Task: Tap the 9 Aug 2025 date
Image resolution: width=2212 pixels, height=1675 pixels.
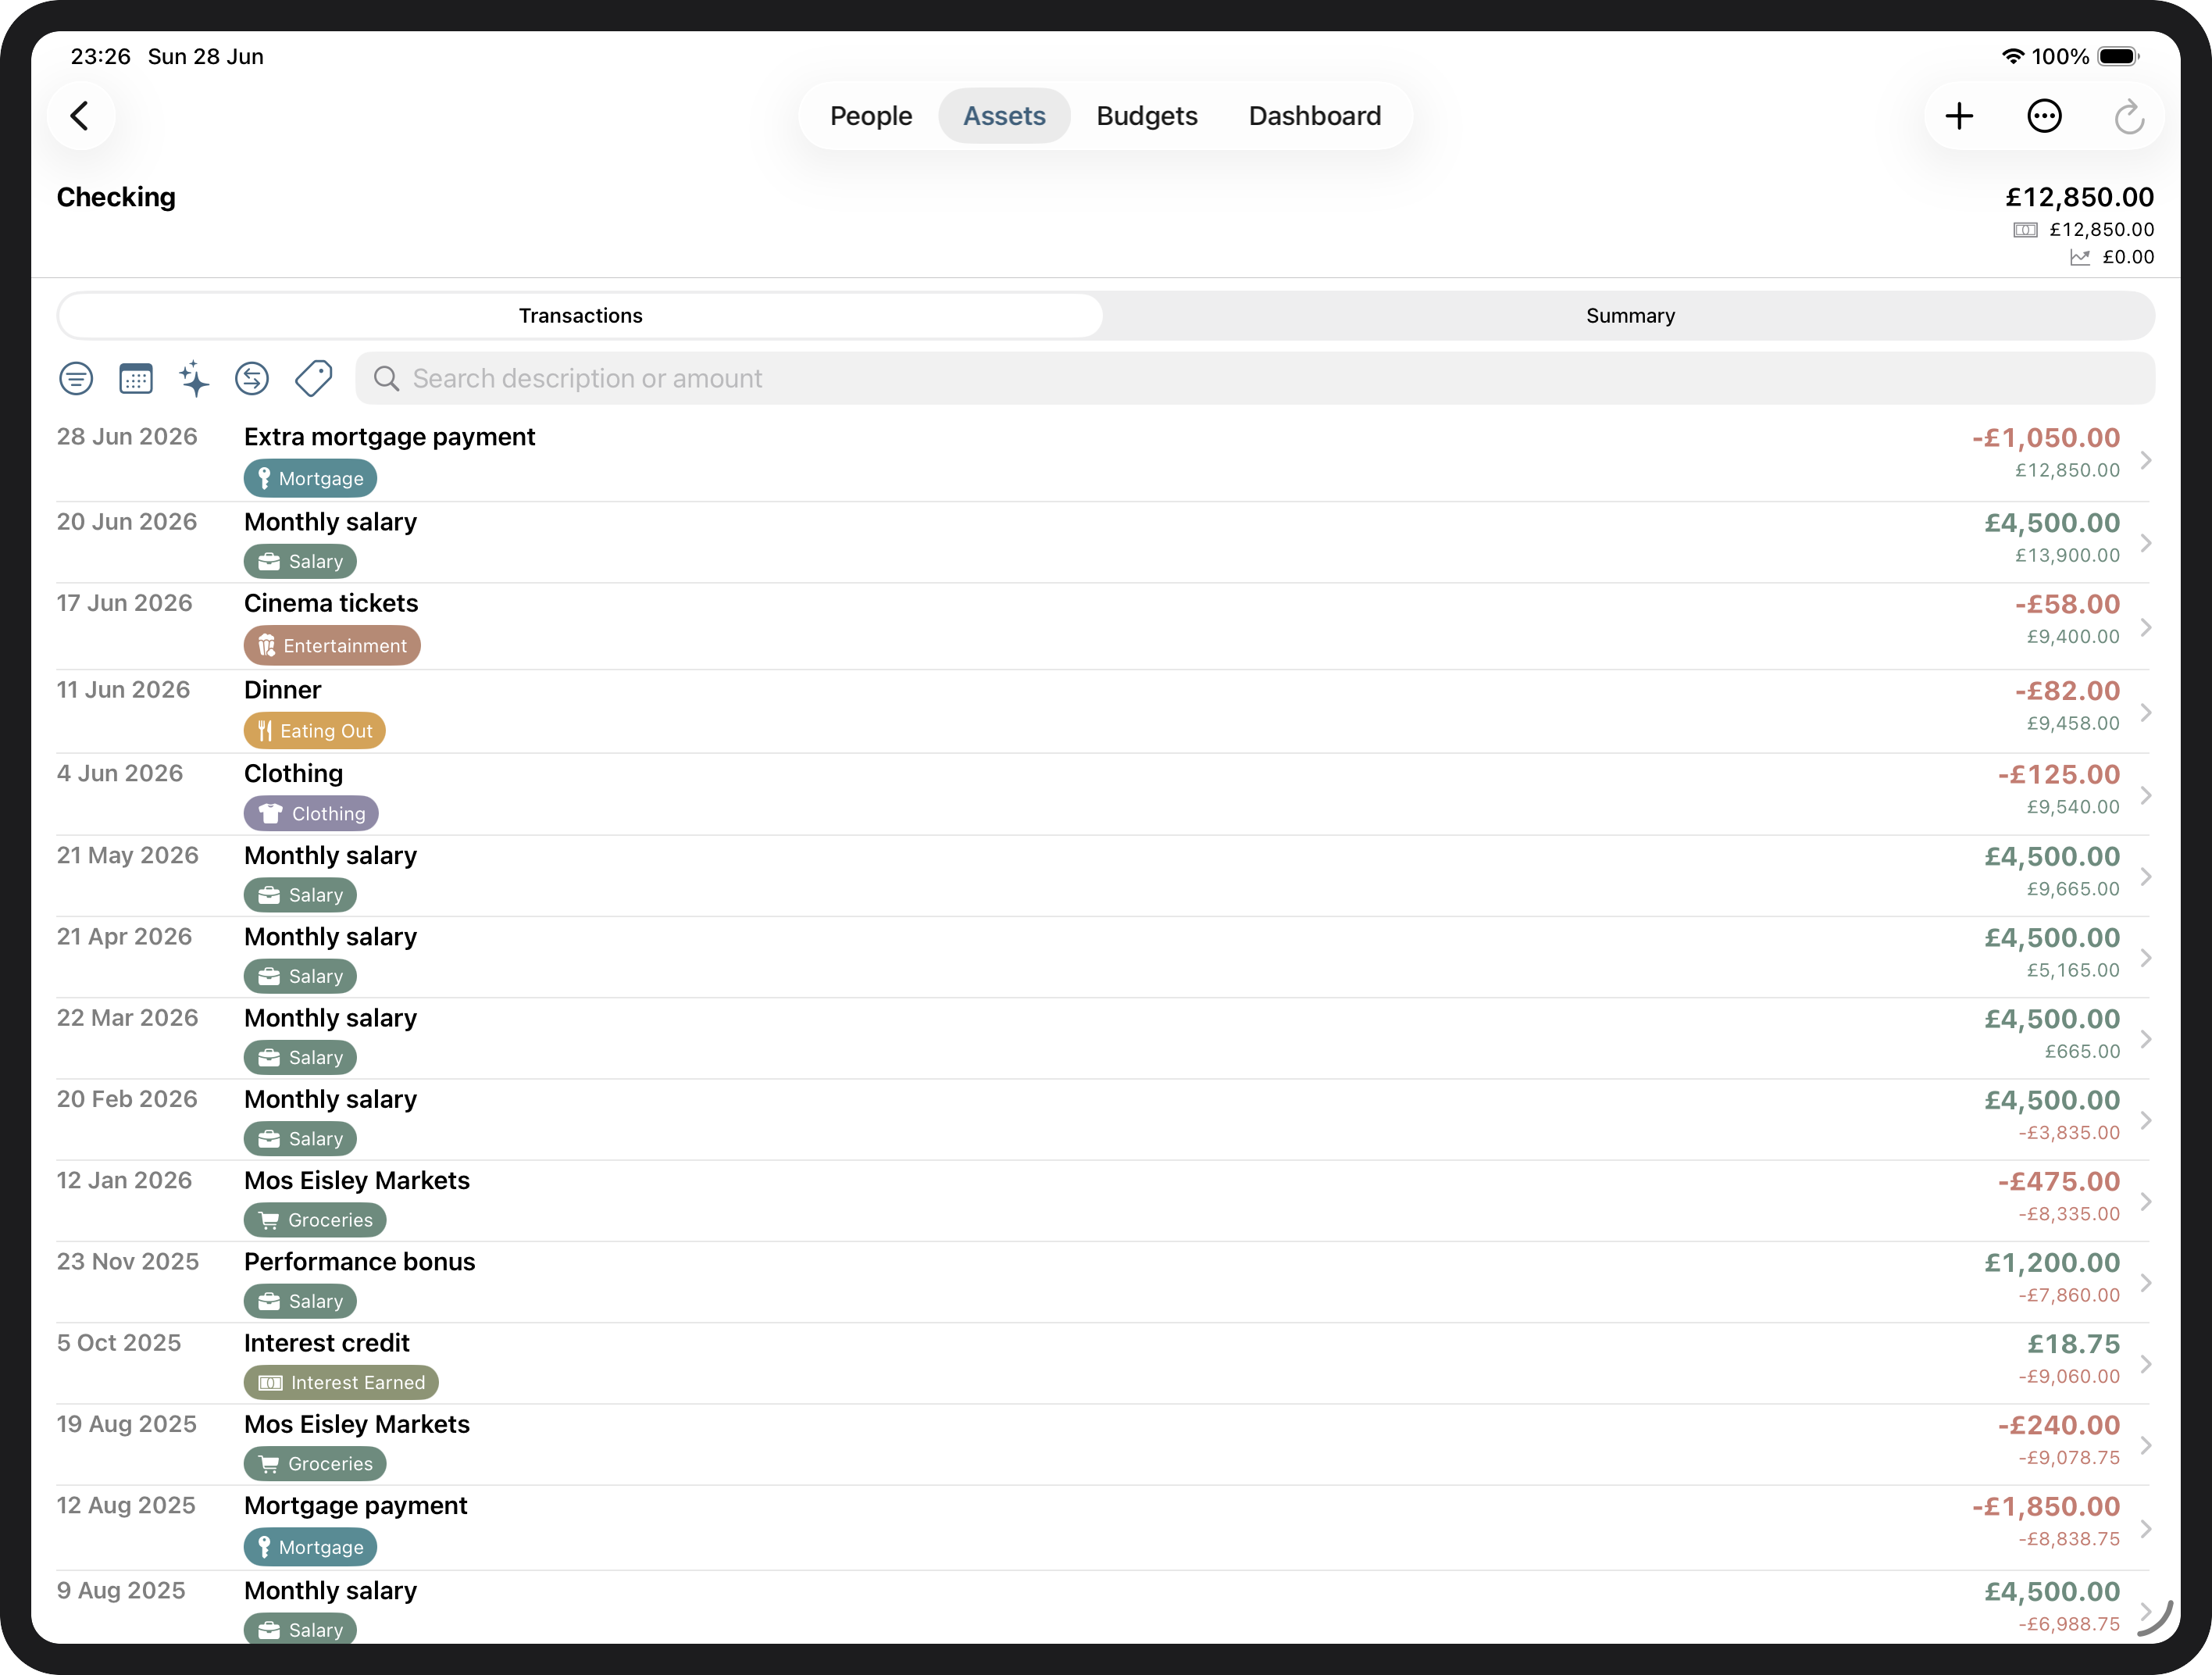Action: [121, 1590]
